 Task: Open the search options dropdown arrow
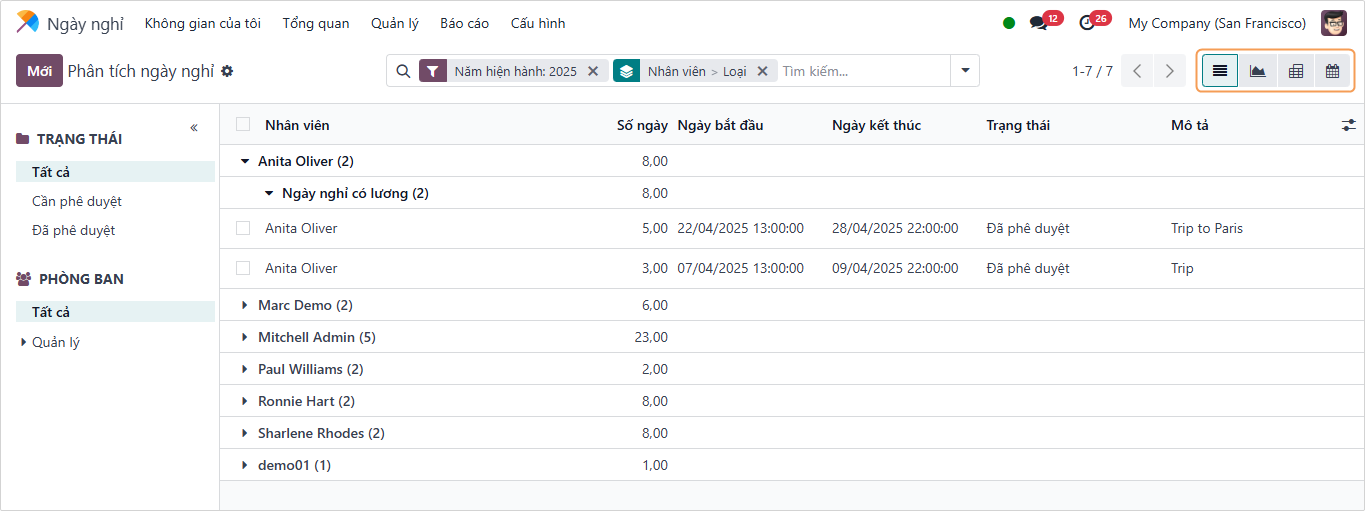965,71
